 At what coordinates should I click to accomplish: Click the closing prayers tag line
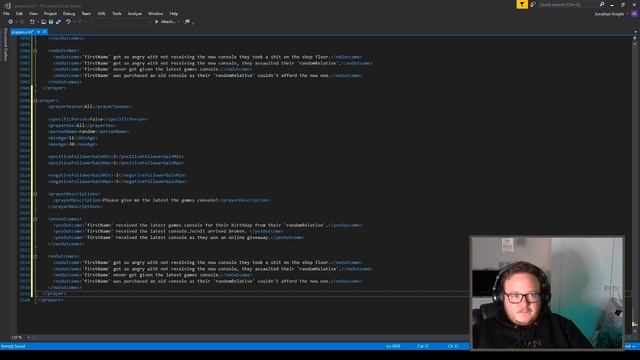tap(50, 300)
